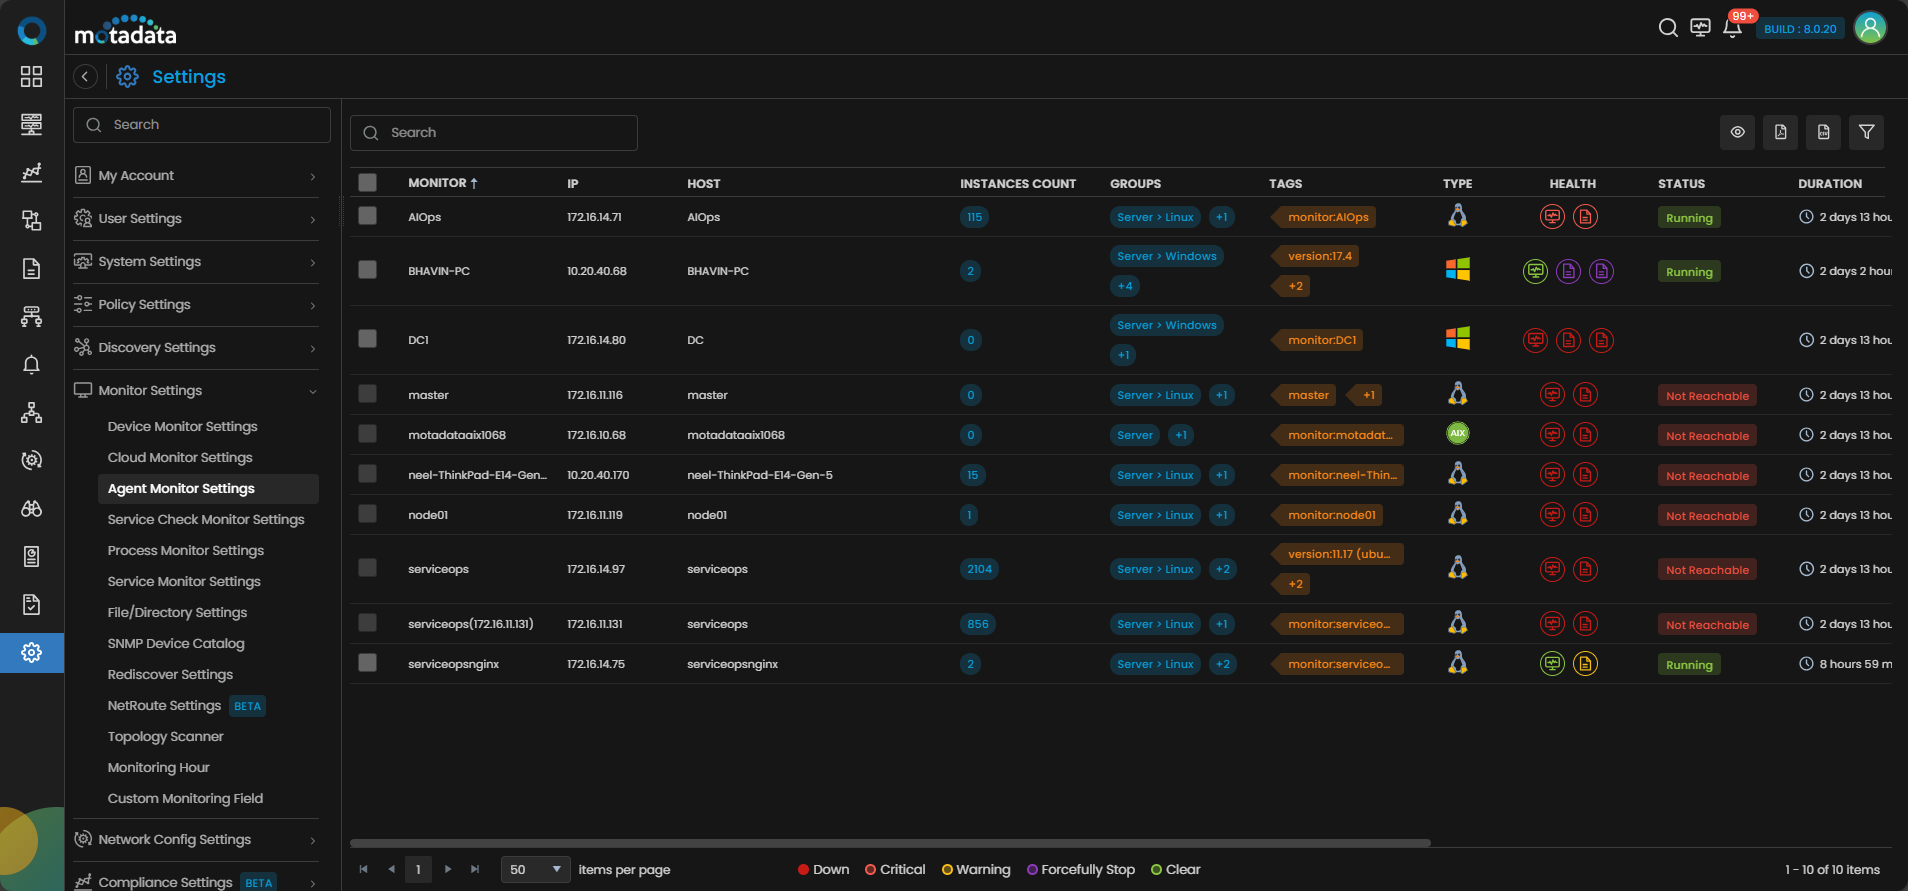This screenshot has height=891, width=1908.
Task: Export table as PDF icon
Action: pyautogui.click(x=1780, y=132)
